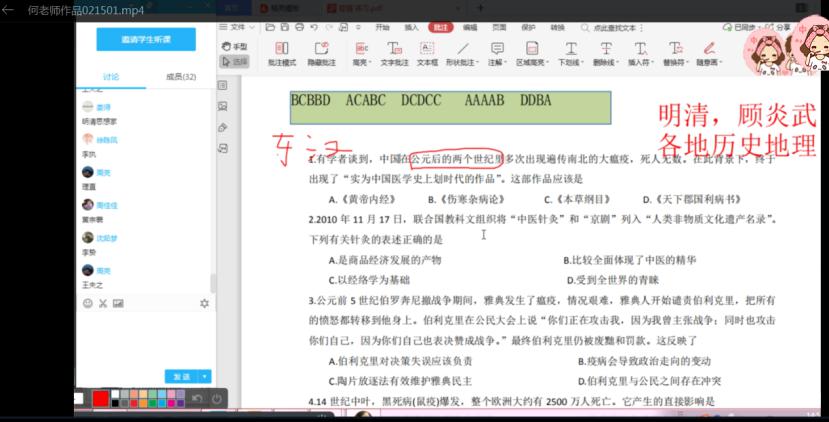The width and height of the screenshot is (829, 422).
Task: Toggle the 选择 selection tool
Action: point(234,61)
